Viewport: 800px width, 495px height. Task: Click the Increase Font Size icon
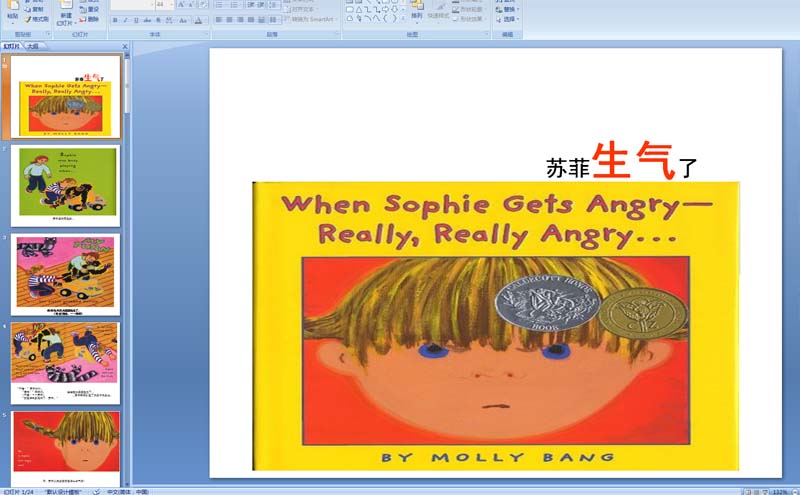point(181,5)
